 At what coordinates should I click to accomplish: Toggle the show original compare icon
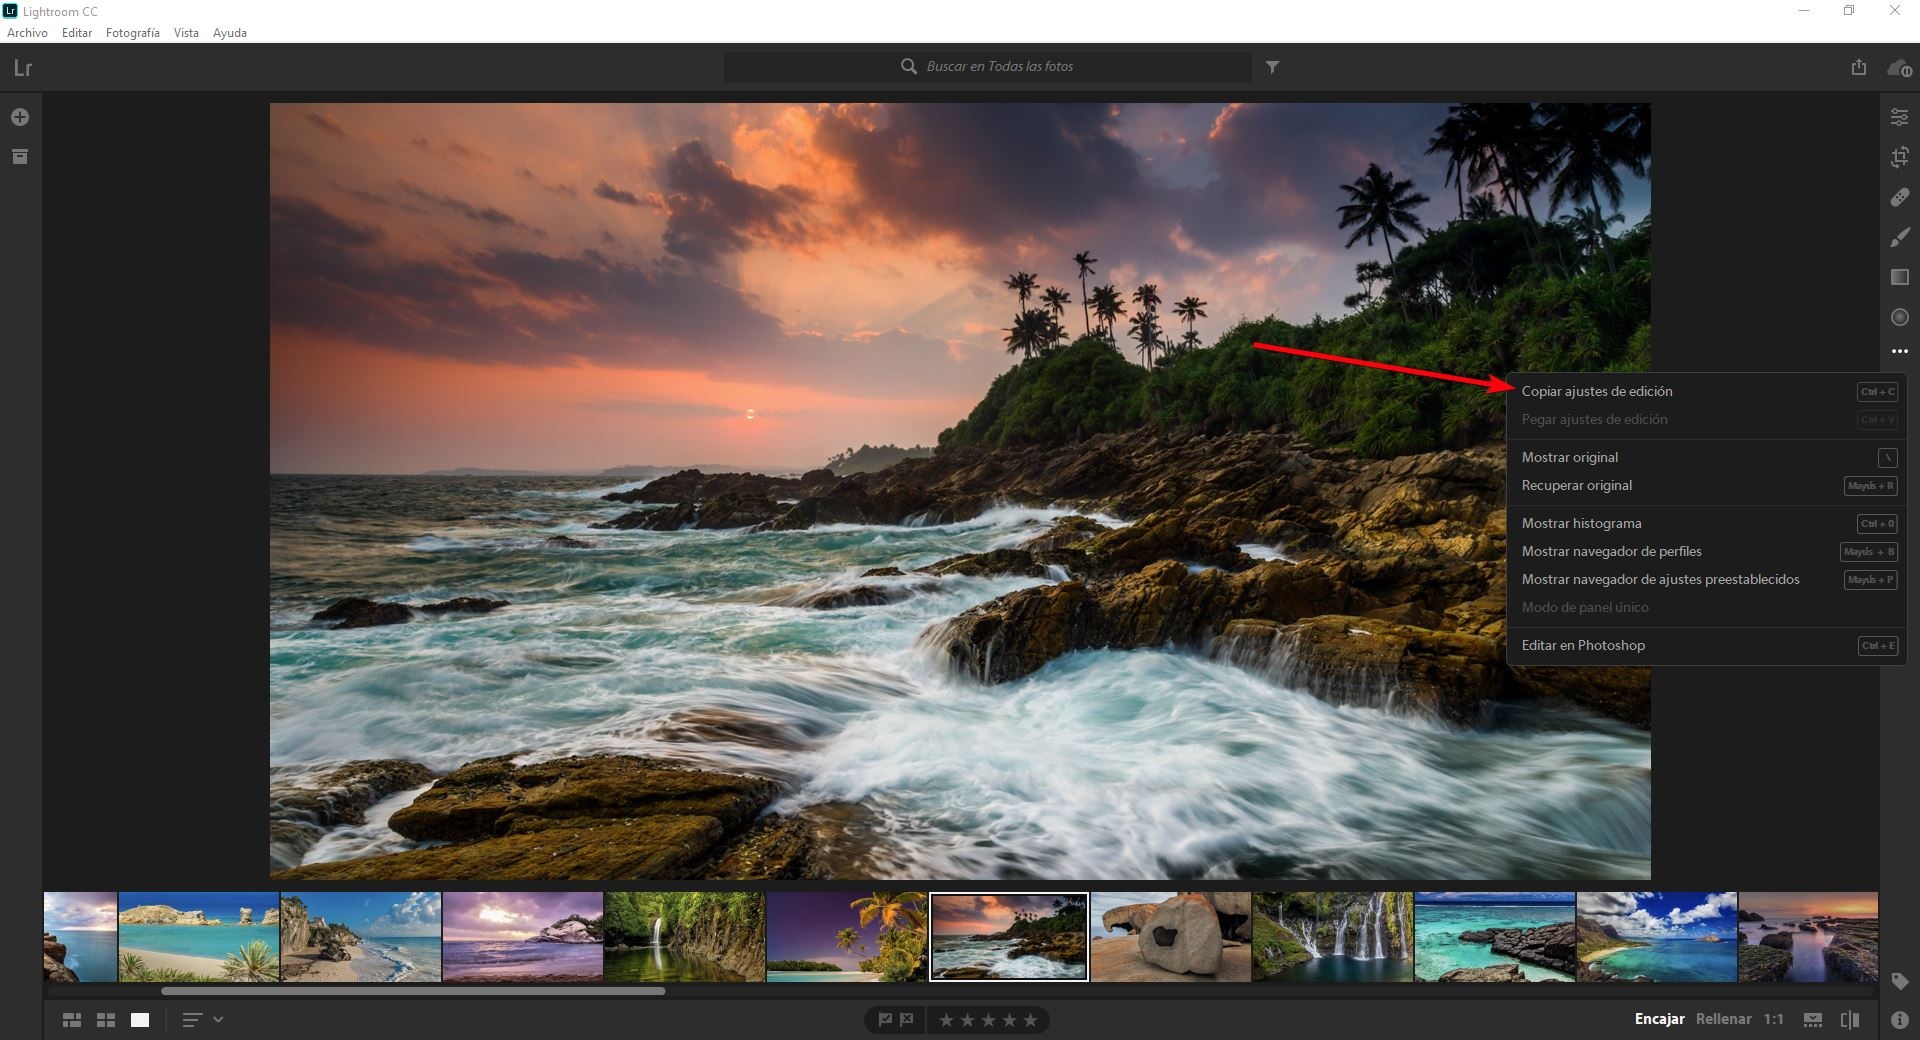pos(1850,1020)
